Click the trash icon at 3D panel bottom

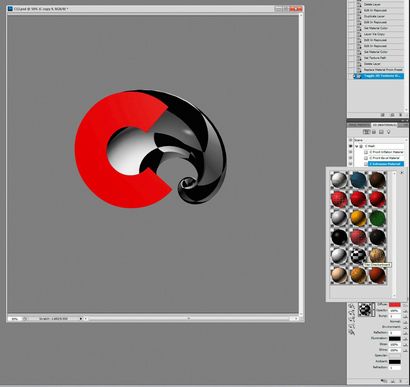(400, 381)
